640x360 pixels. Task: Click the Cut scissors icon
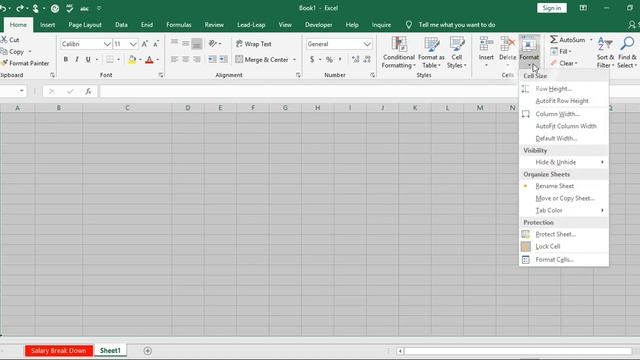(x=4, y=40)
